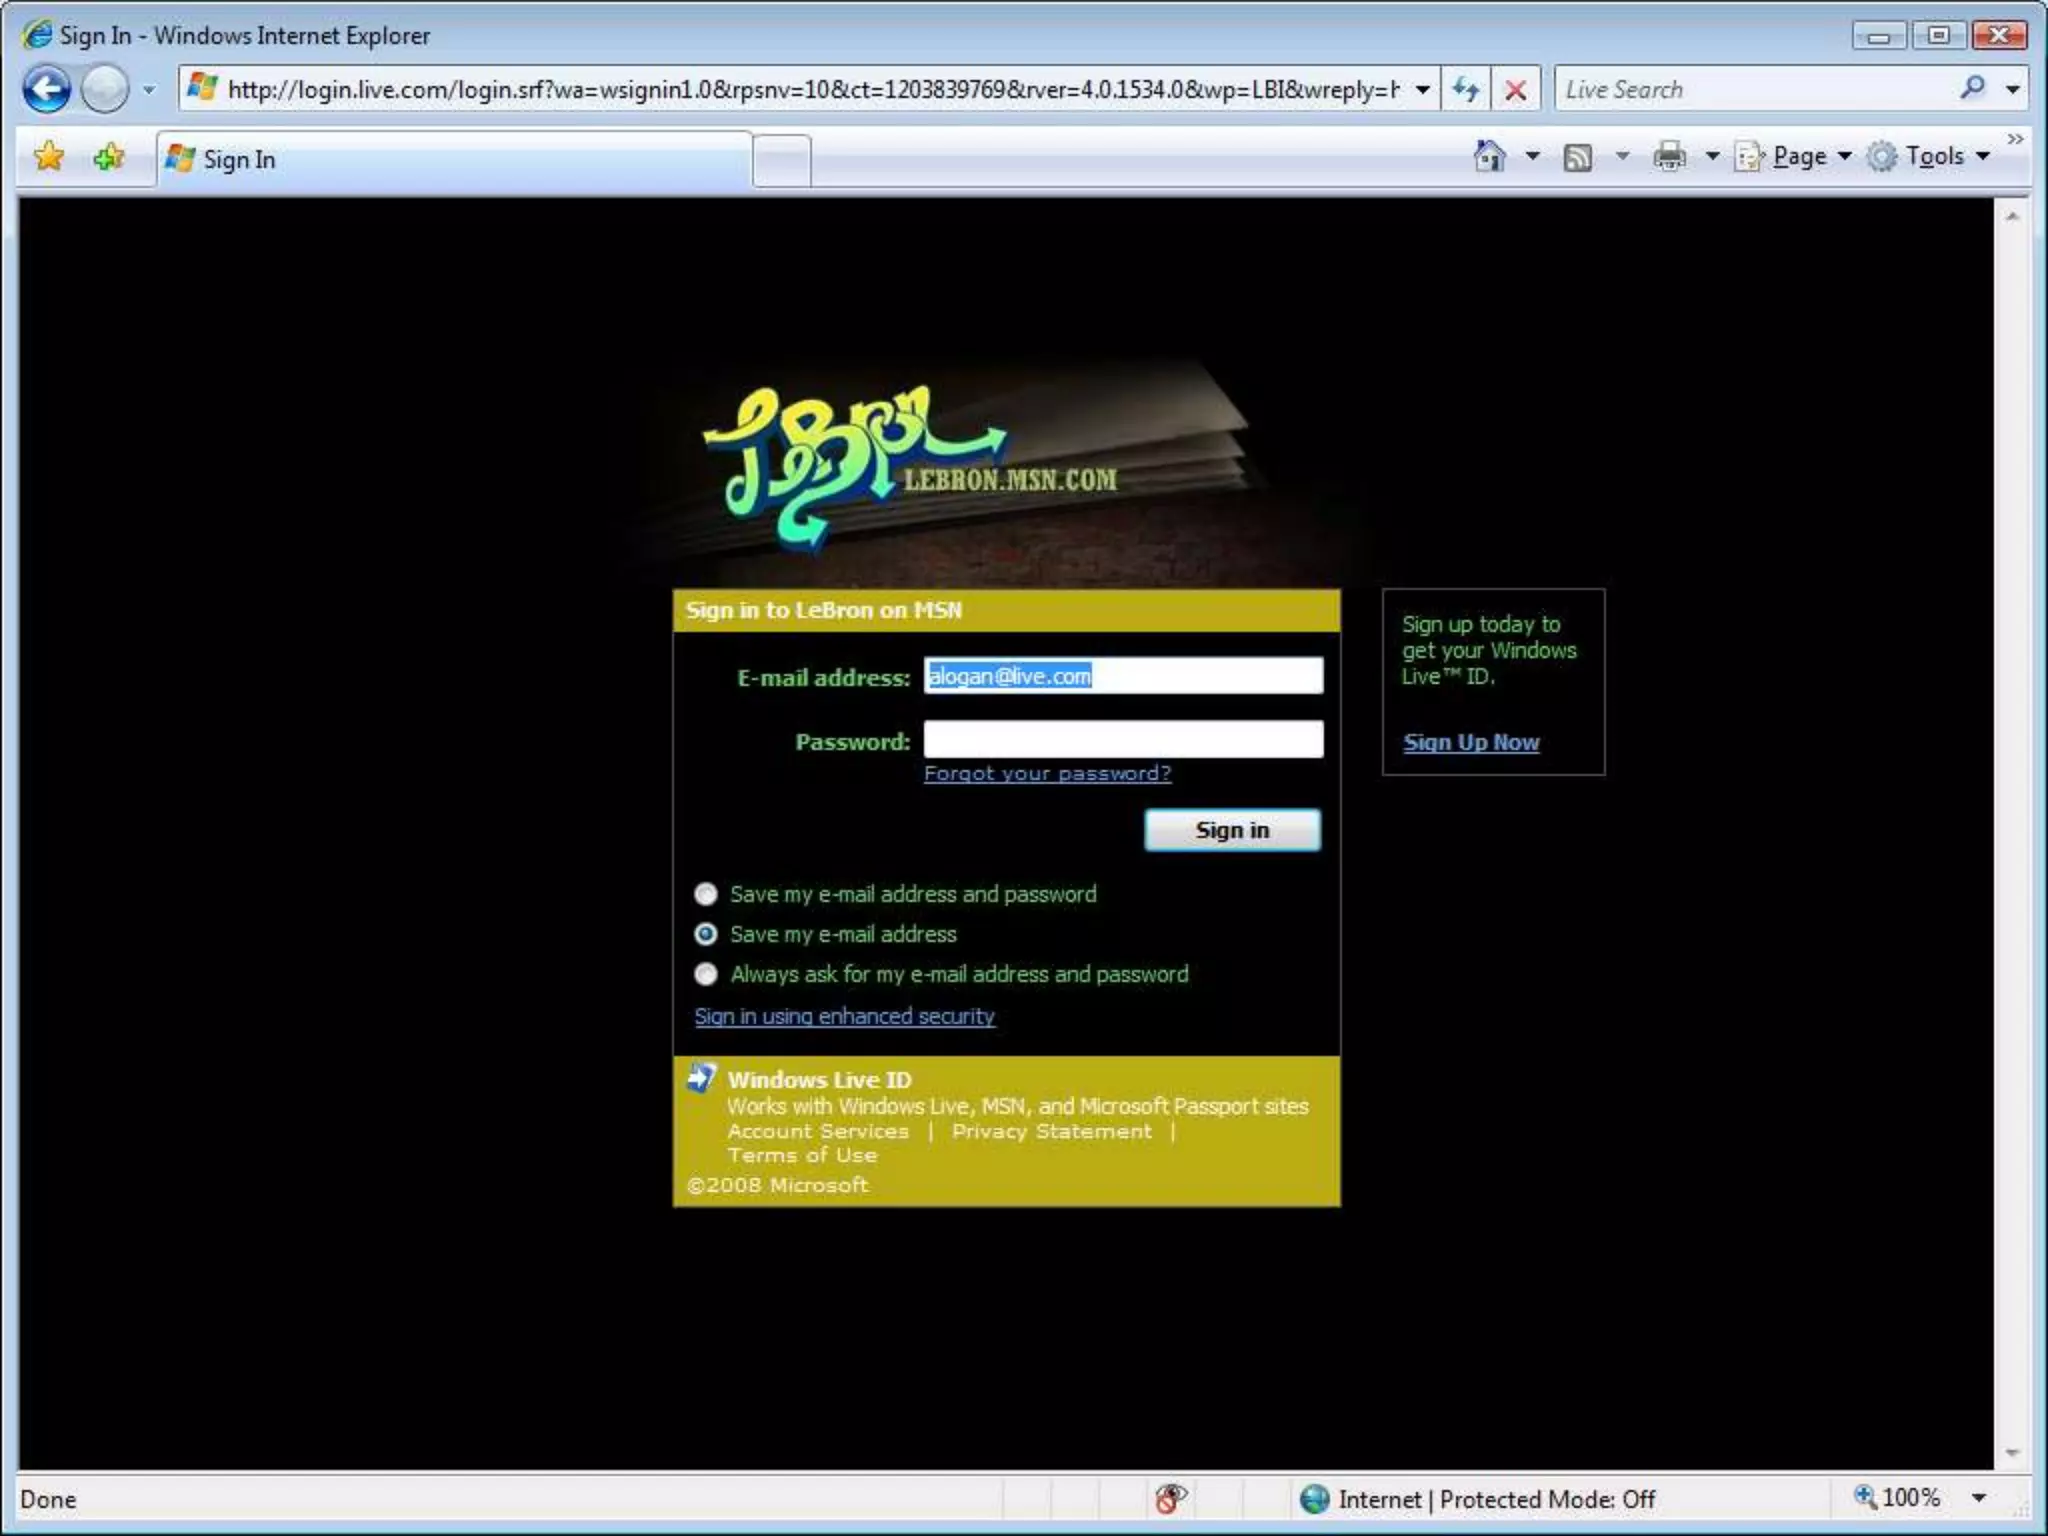Image resolution: width=2048 pixels, height=1536 pixels.
Task: Expand the zoom level dropdown arrow
Action: 1978,1498
